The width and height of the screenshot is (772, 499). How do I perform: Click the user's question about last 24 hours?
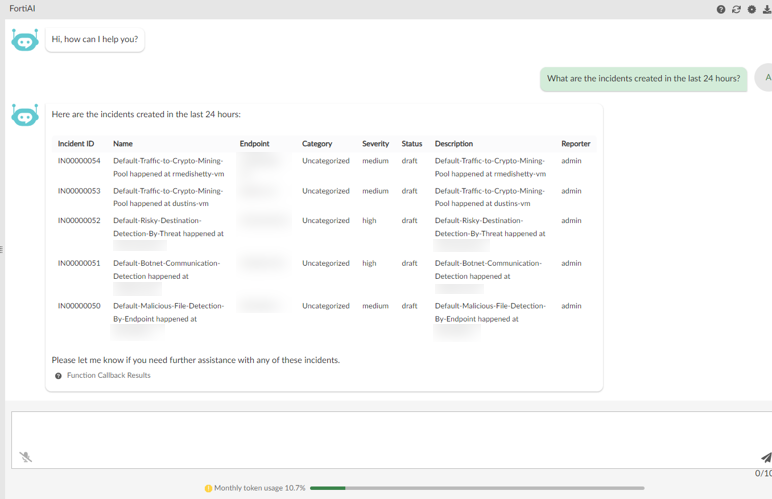[643, 79]
